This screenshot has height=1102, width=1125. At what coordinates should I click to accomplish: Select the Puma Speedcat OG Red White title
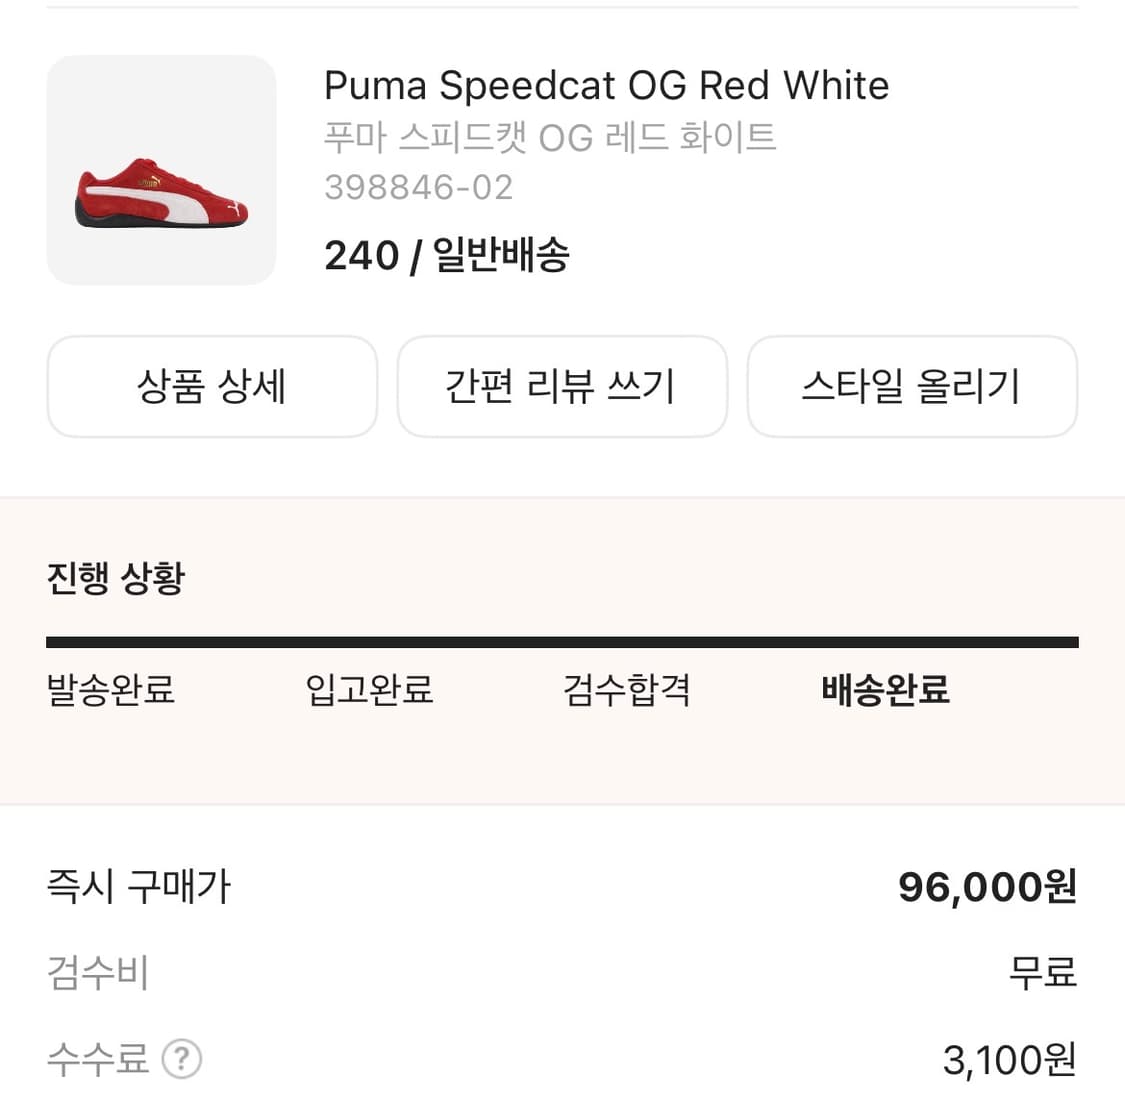(x=605, y=85)
